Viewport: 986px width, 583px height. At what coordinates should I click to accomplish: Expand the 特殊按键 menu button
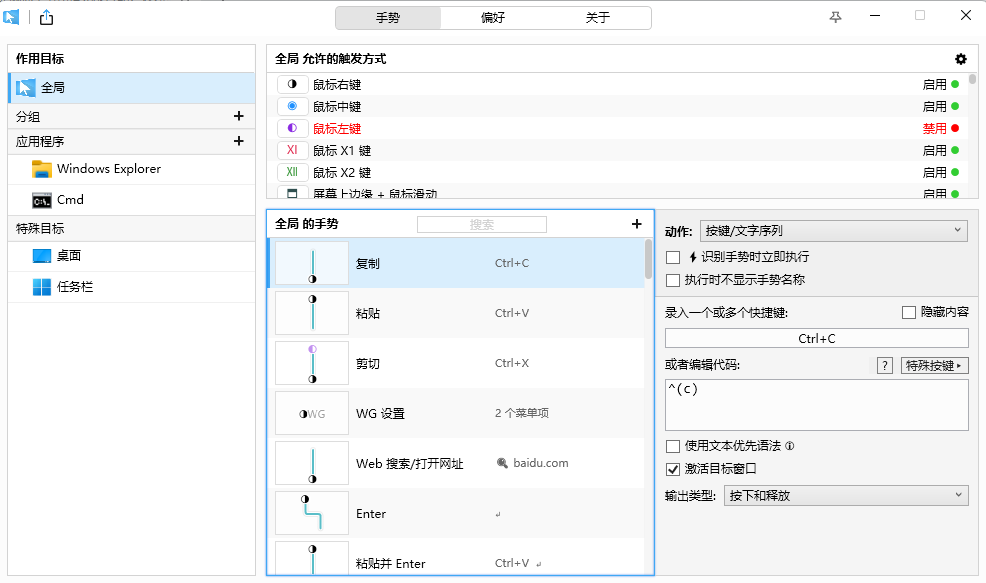(x=935, y=365)
